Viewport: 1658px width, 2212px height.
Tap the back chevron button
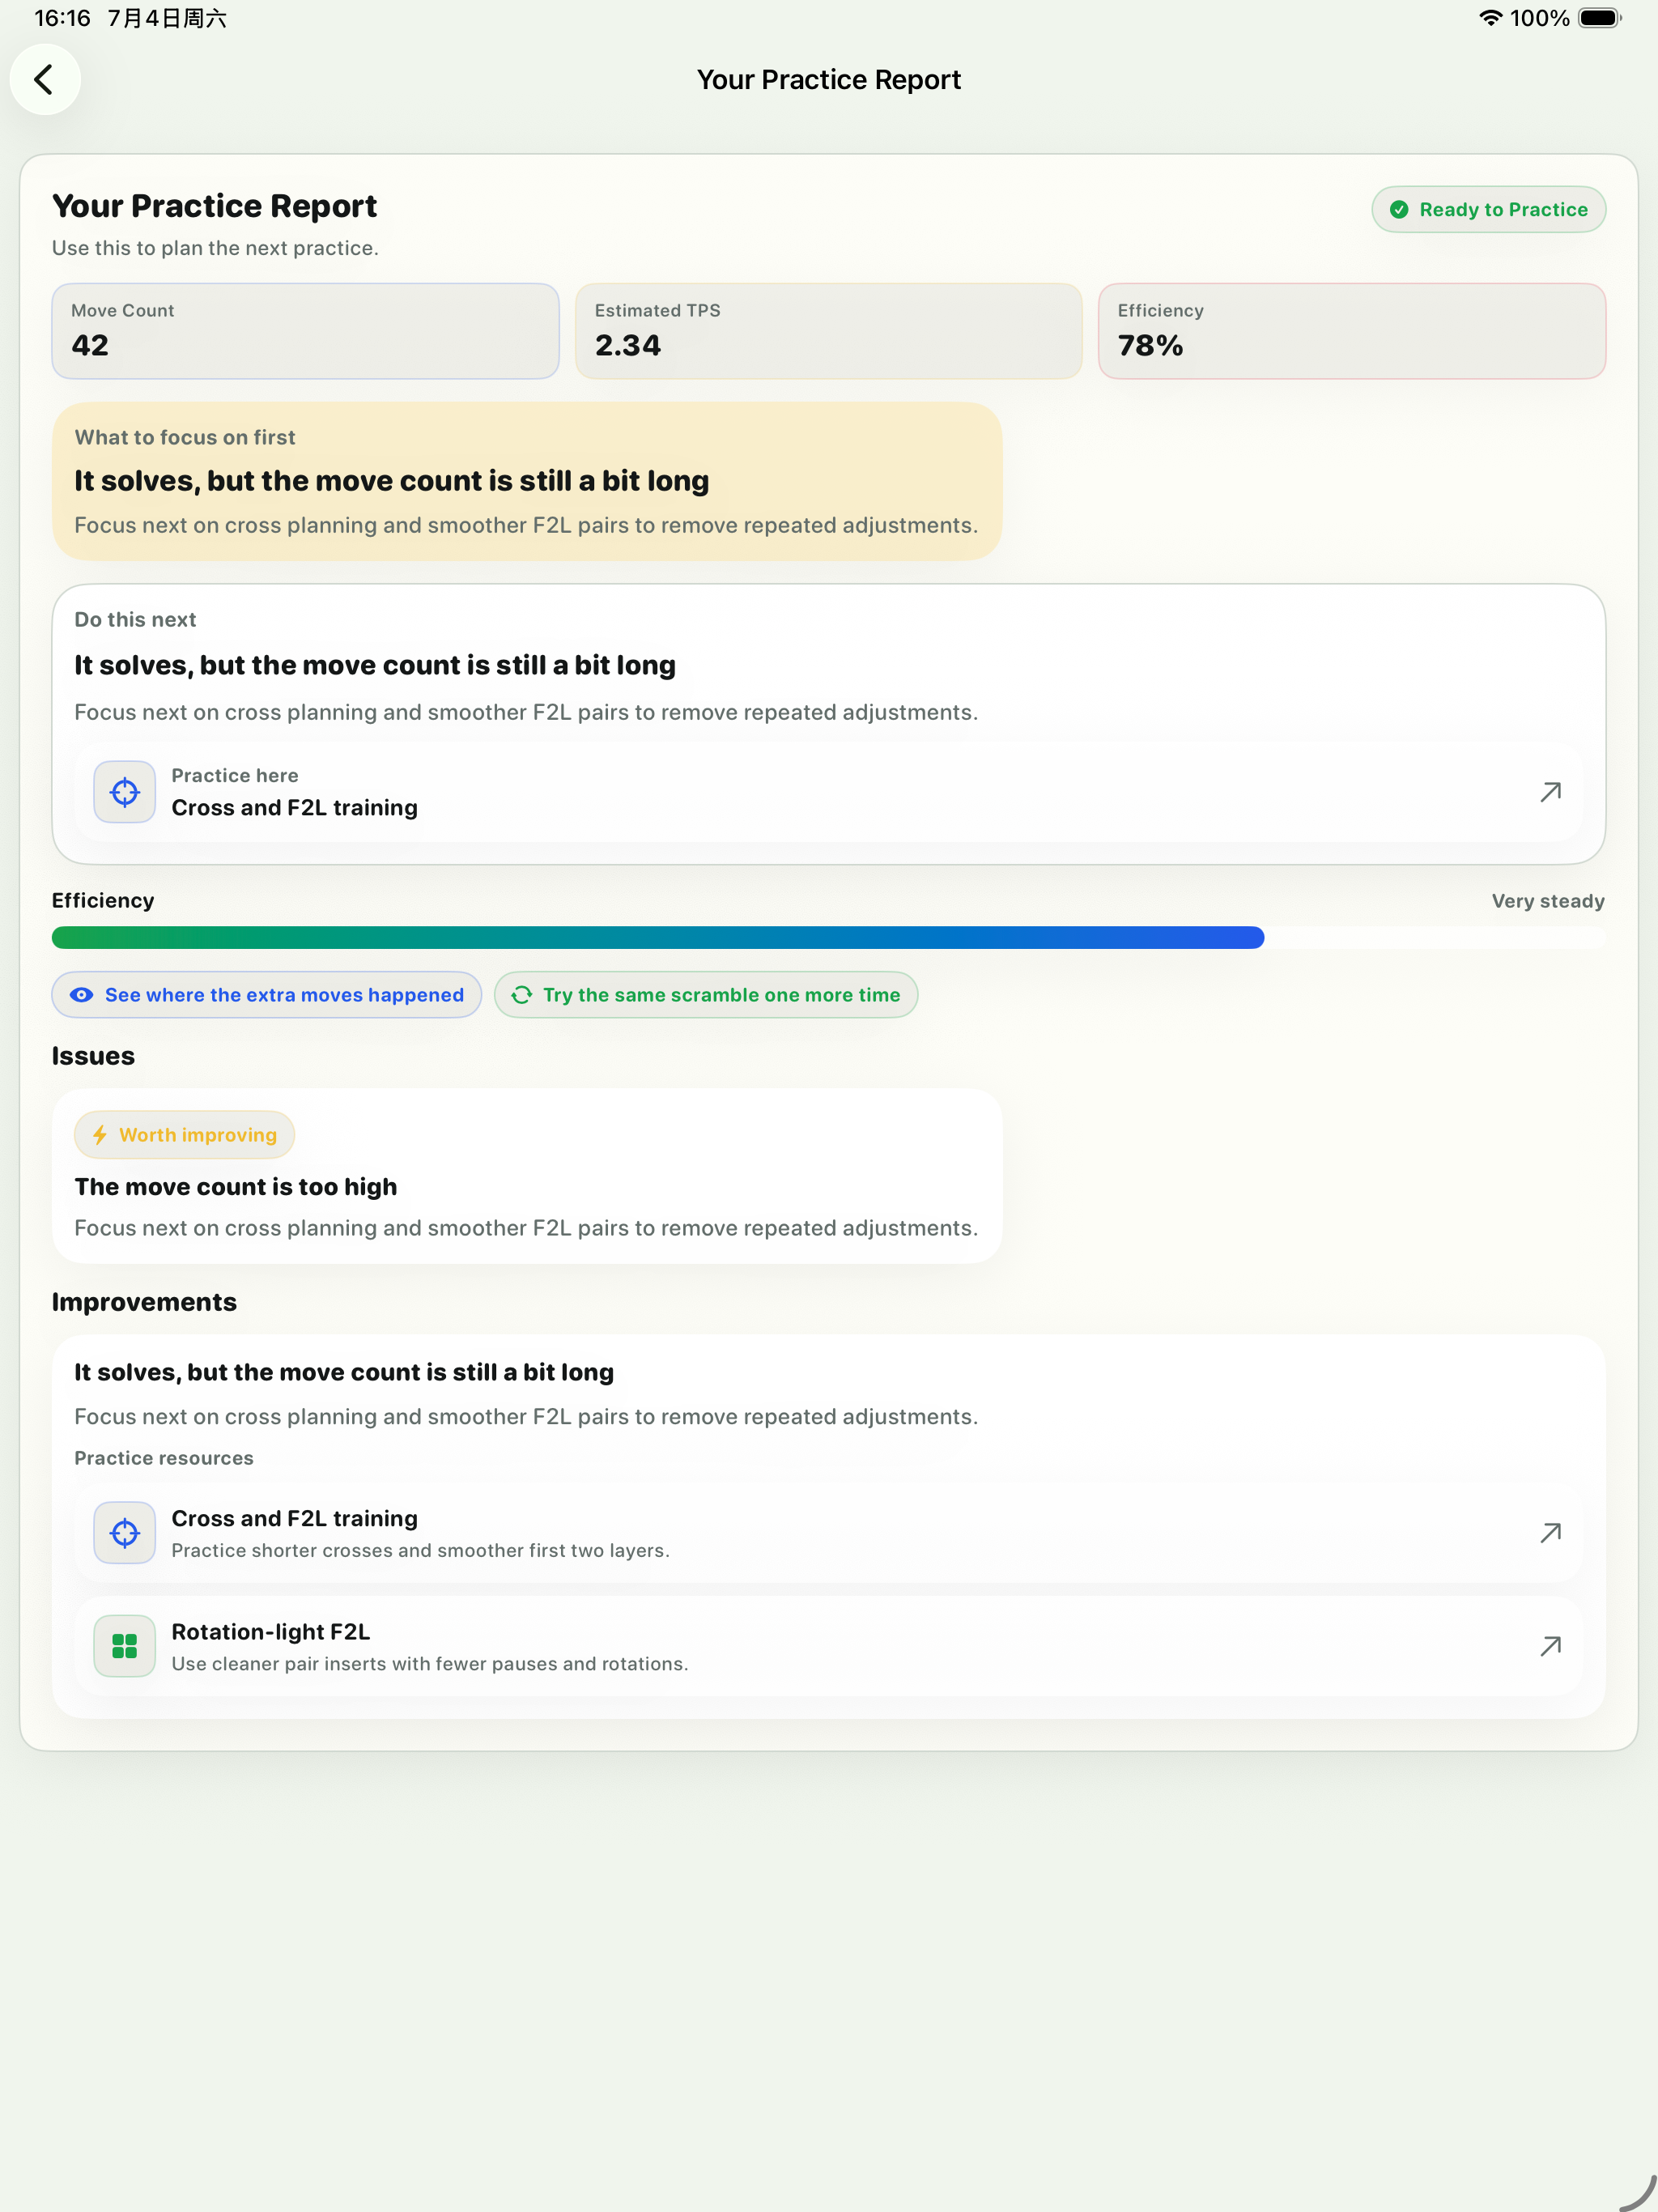coord(45,79)
